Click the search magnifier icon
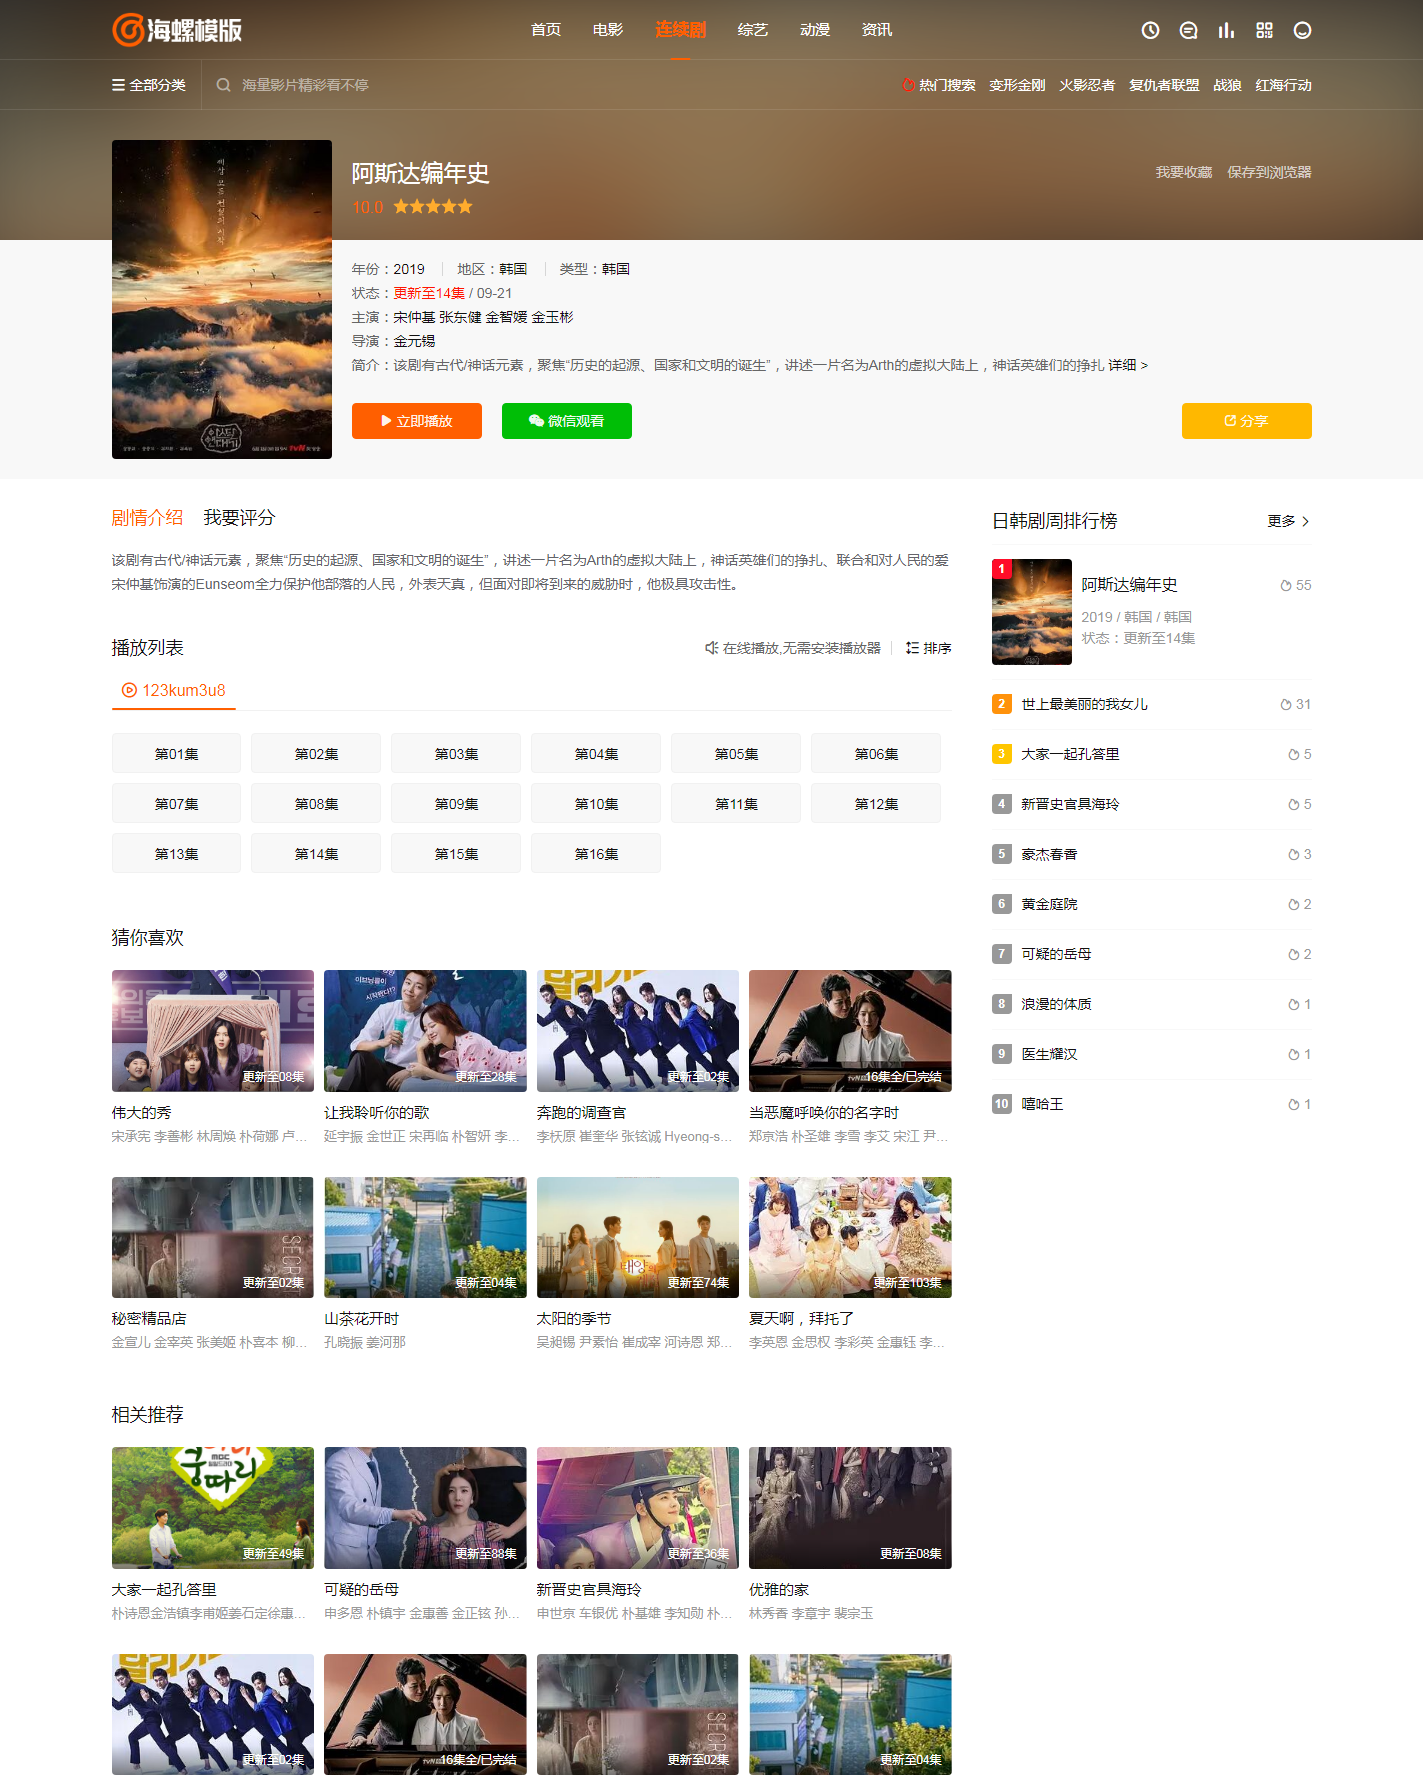 (x=223, y=85)
